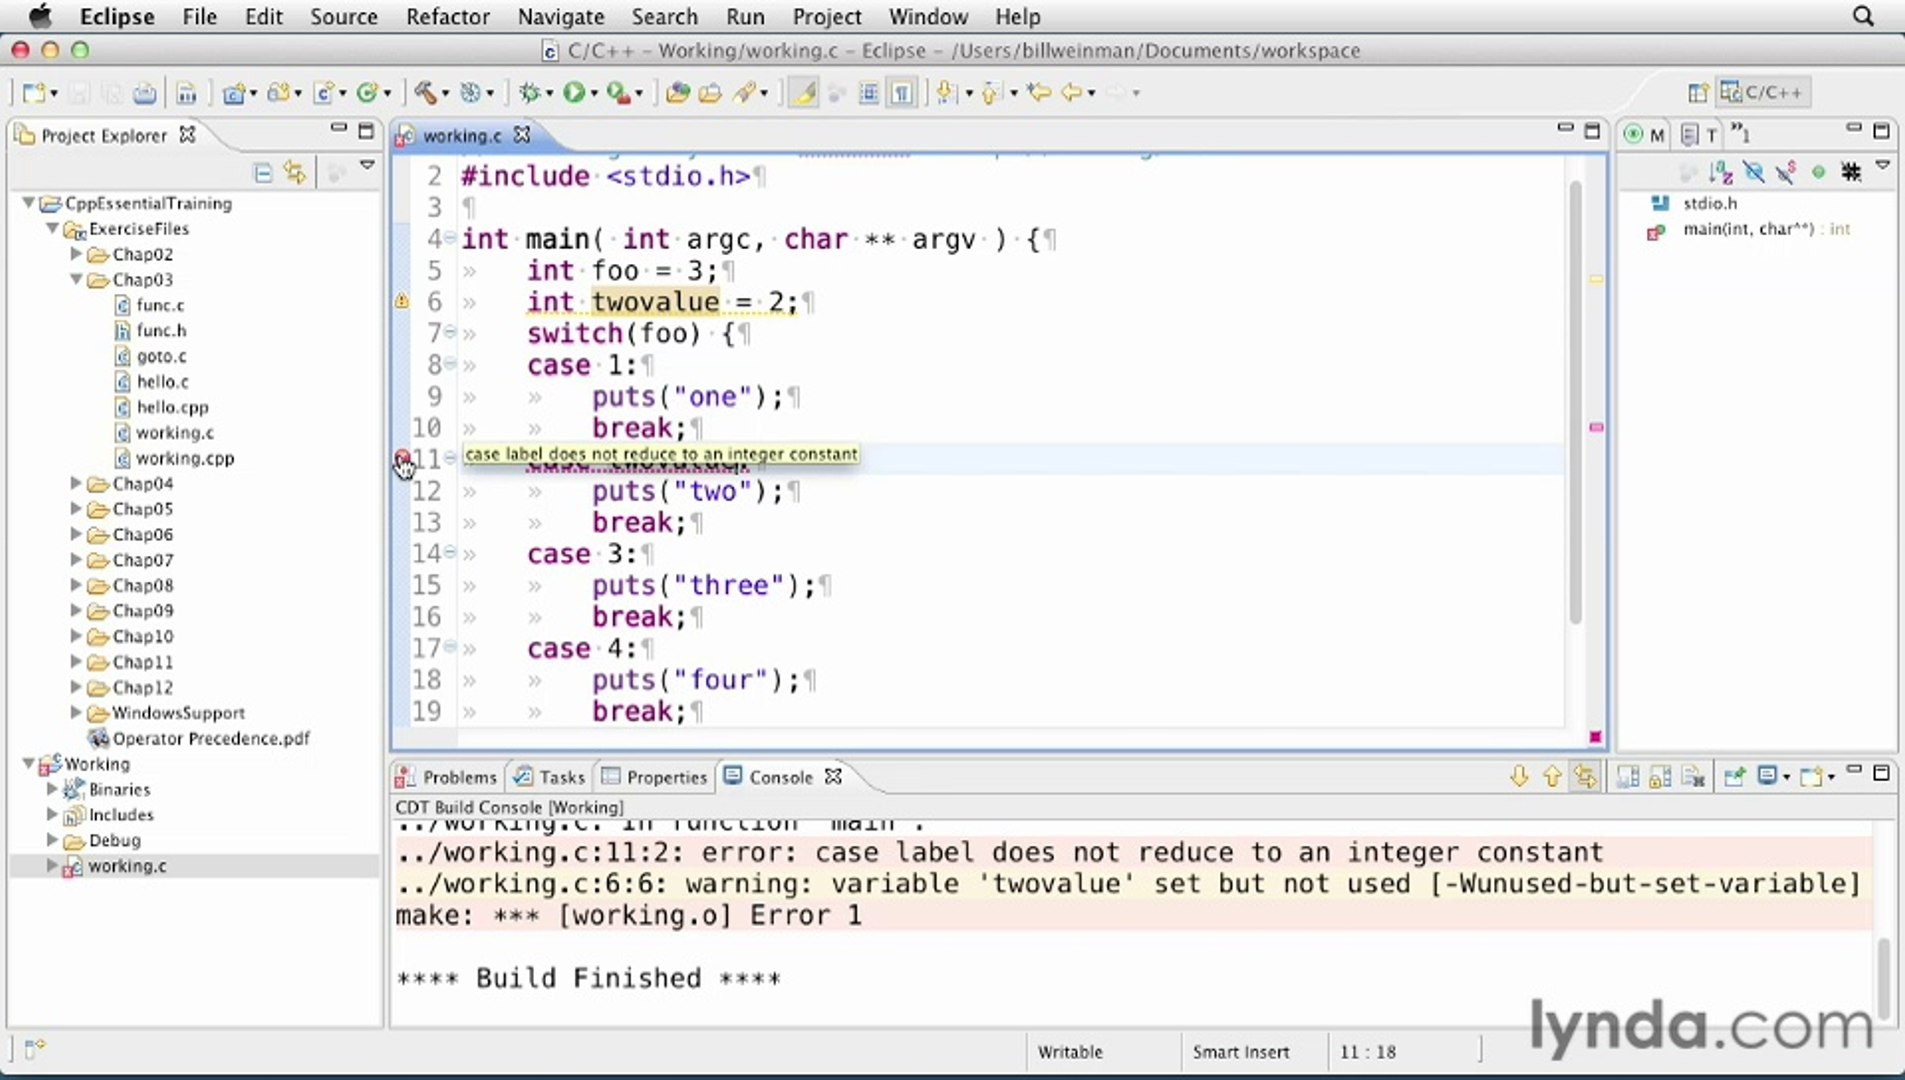
Task: Click the Debug bug icon in toolbar
Action: [529, 93]
